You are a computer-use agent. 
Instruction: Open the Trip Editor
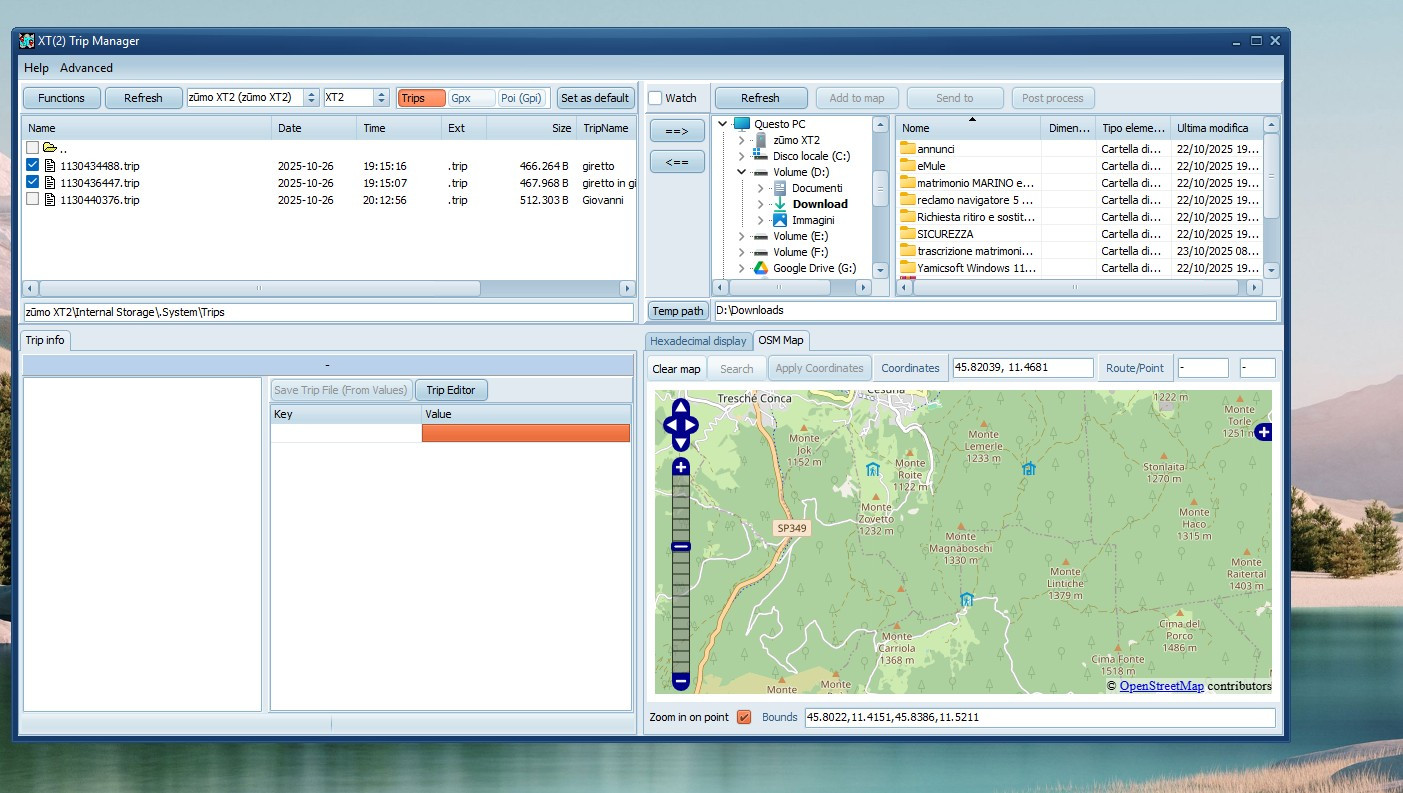[x=451, y=390]
